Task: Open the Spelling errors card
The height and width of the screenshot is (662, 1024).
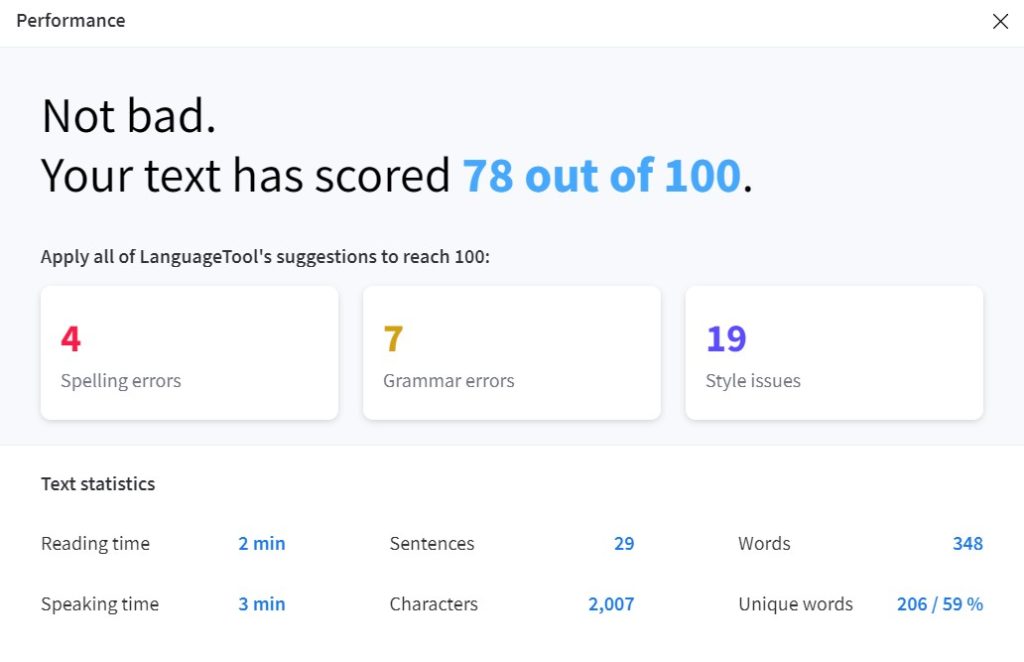Action: 189,353
